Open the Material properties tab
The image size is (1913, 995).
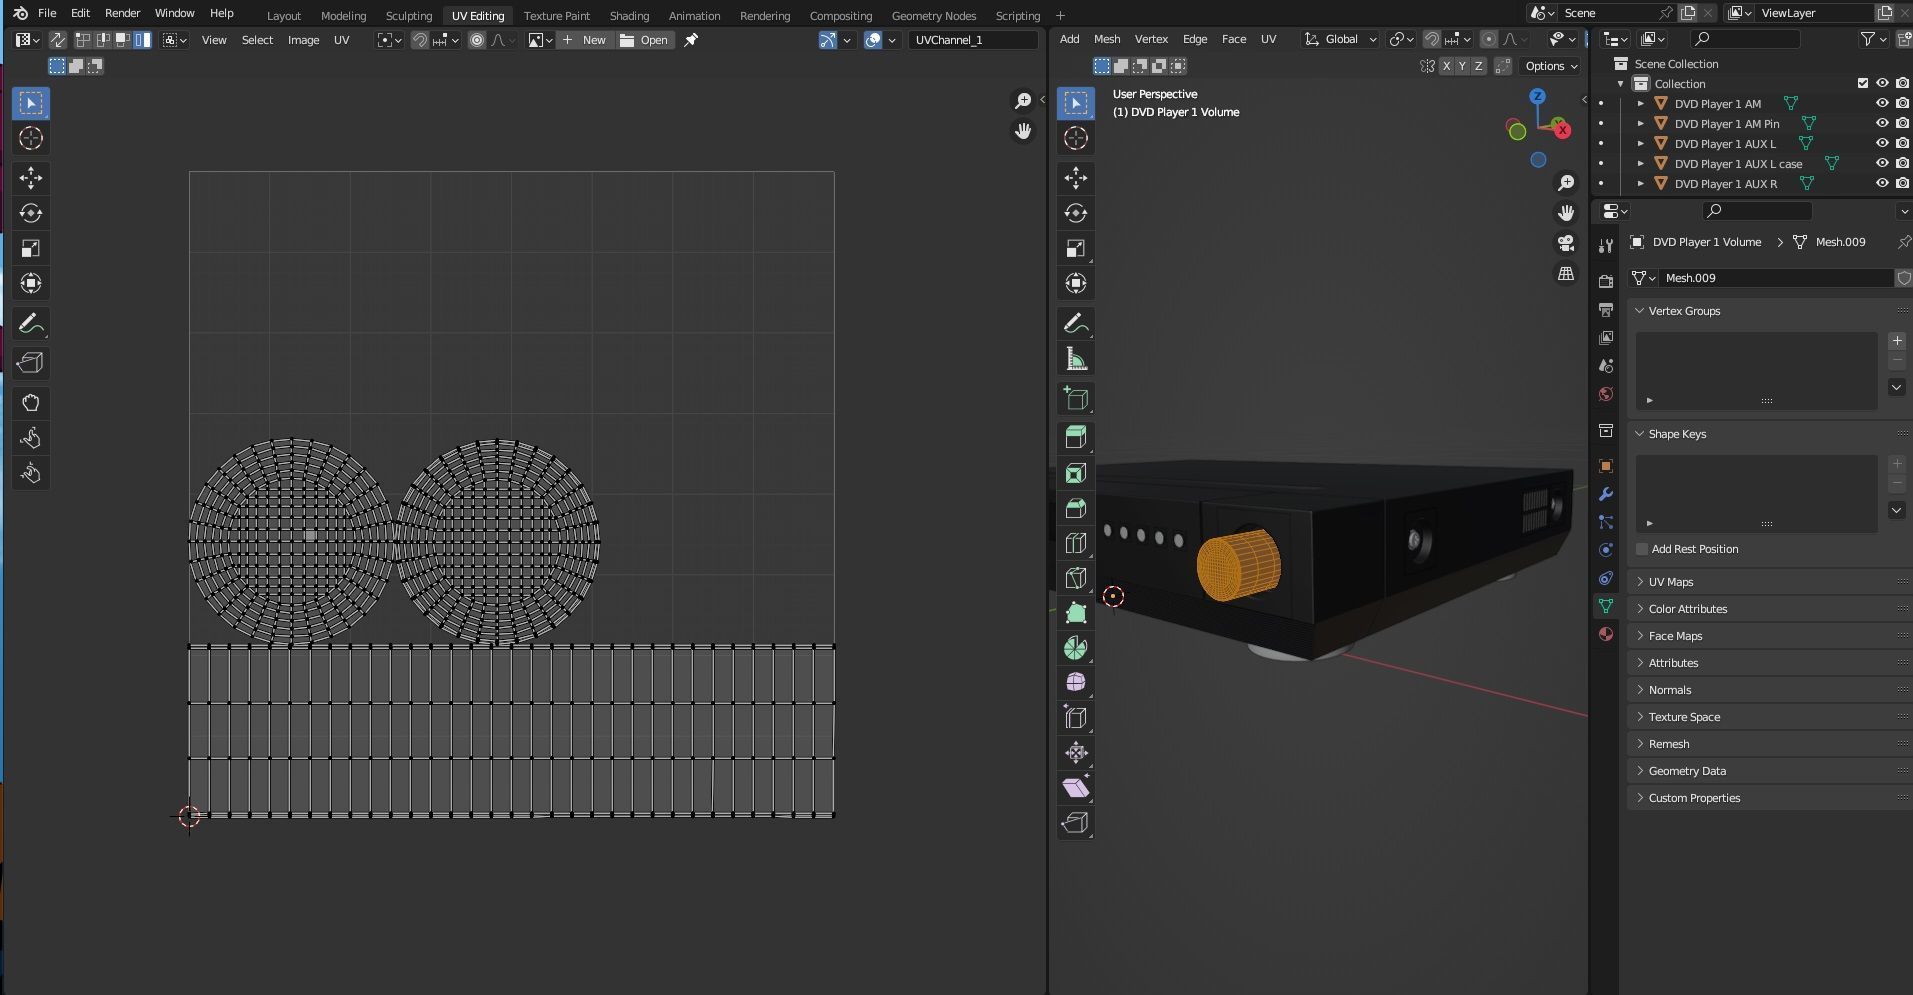click(1606, 634)
